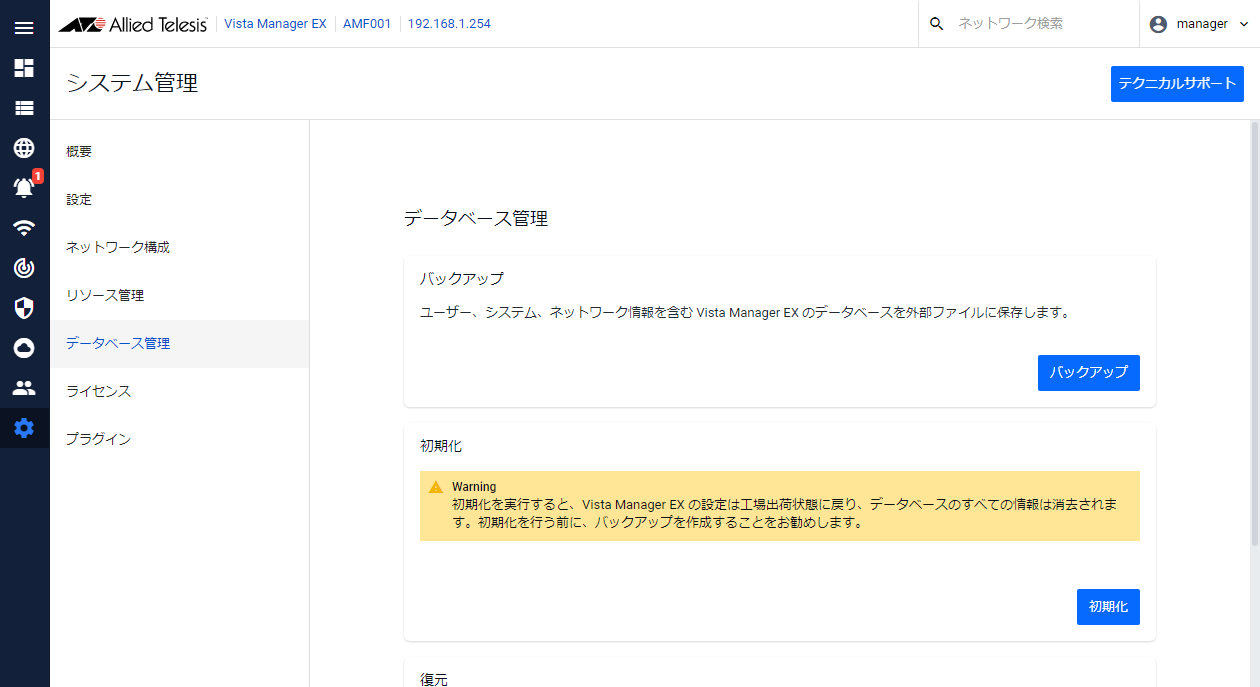Screen dimensions: 1260x687
Task: Click the blue バックアップ button
Action: tap(1088, 372)
